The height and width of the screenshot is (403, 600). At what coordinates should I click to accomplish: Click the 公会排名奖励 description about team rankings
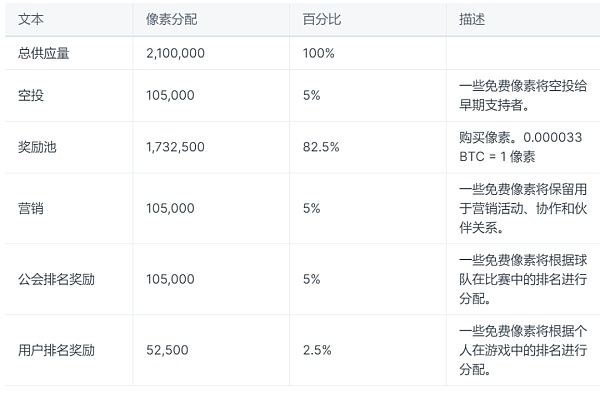click(520, 279)
